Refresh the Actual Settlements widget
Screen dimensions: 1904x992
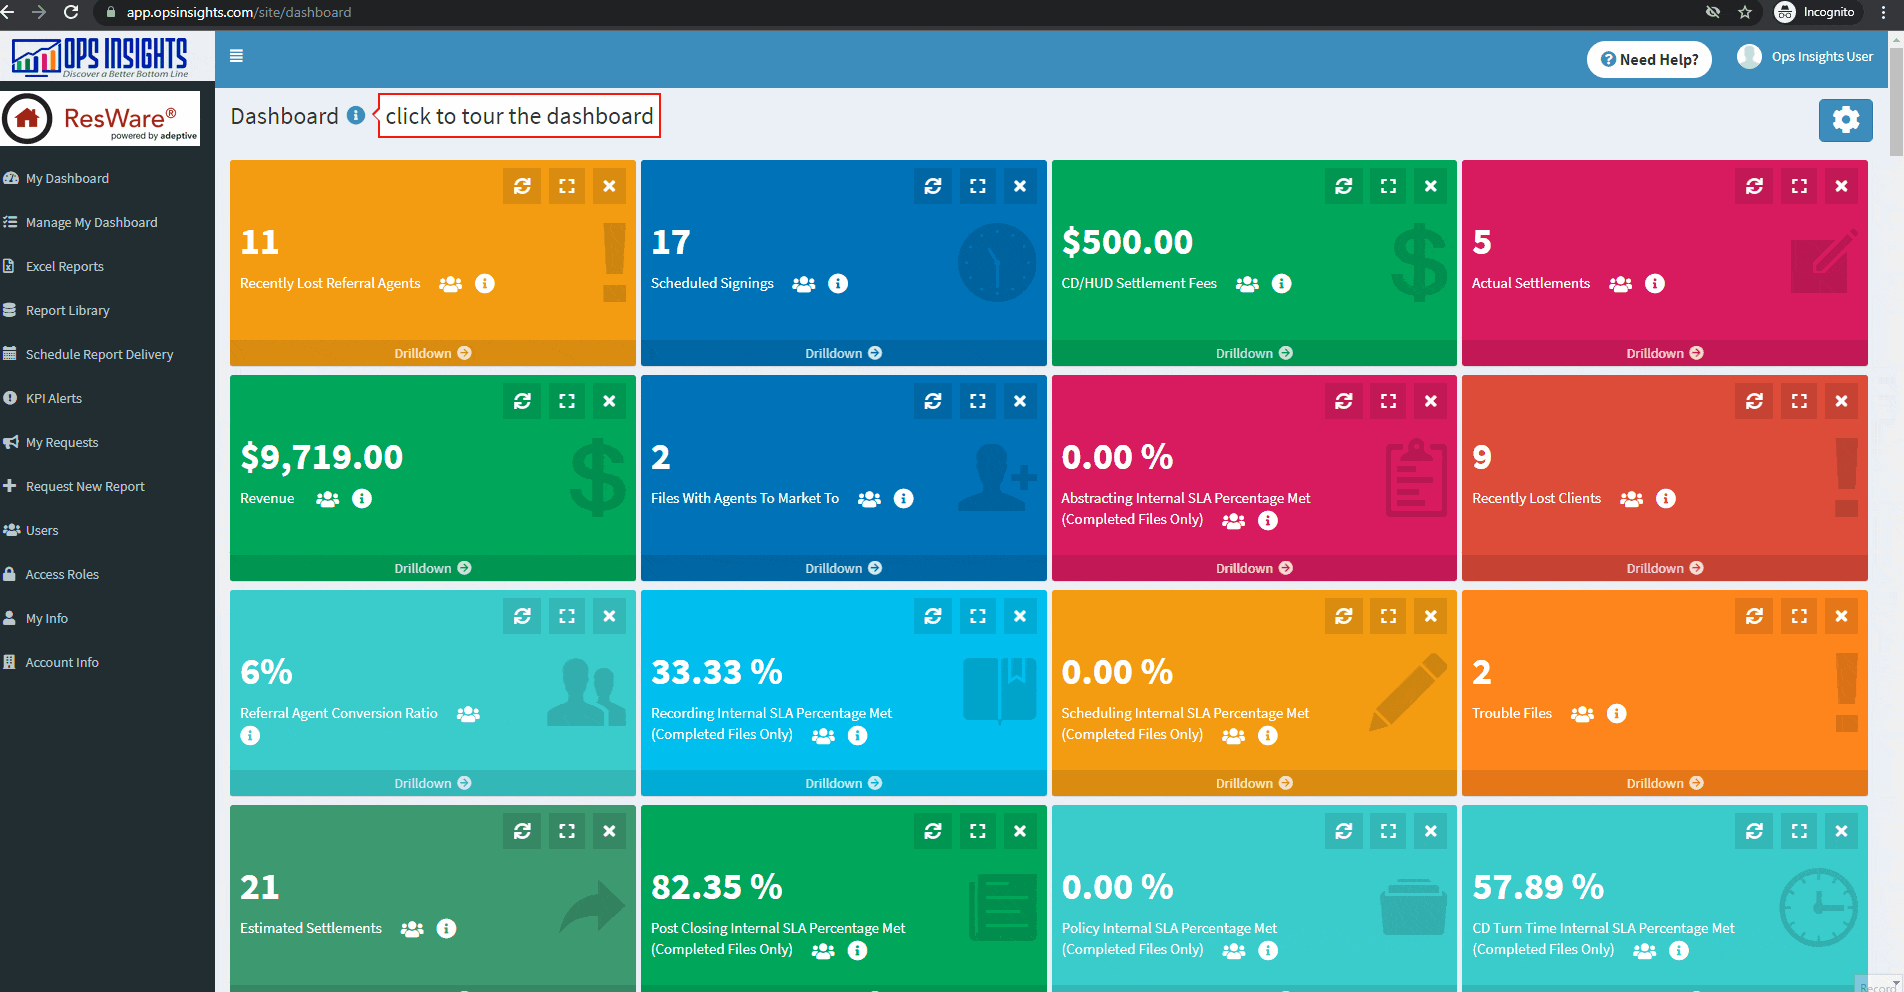[1753, 185]
